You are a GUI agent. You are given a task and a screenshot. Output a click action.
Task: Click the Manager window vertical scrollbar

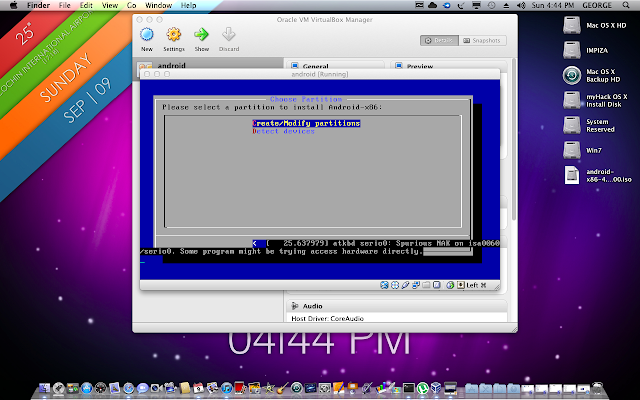(514, 139)
